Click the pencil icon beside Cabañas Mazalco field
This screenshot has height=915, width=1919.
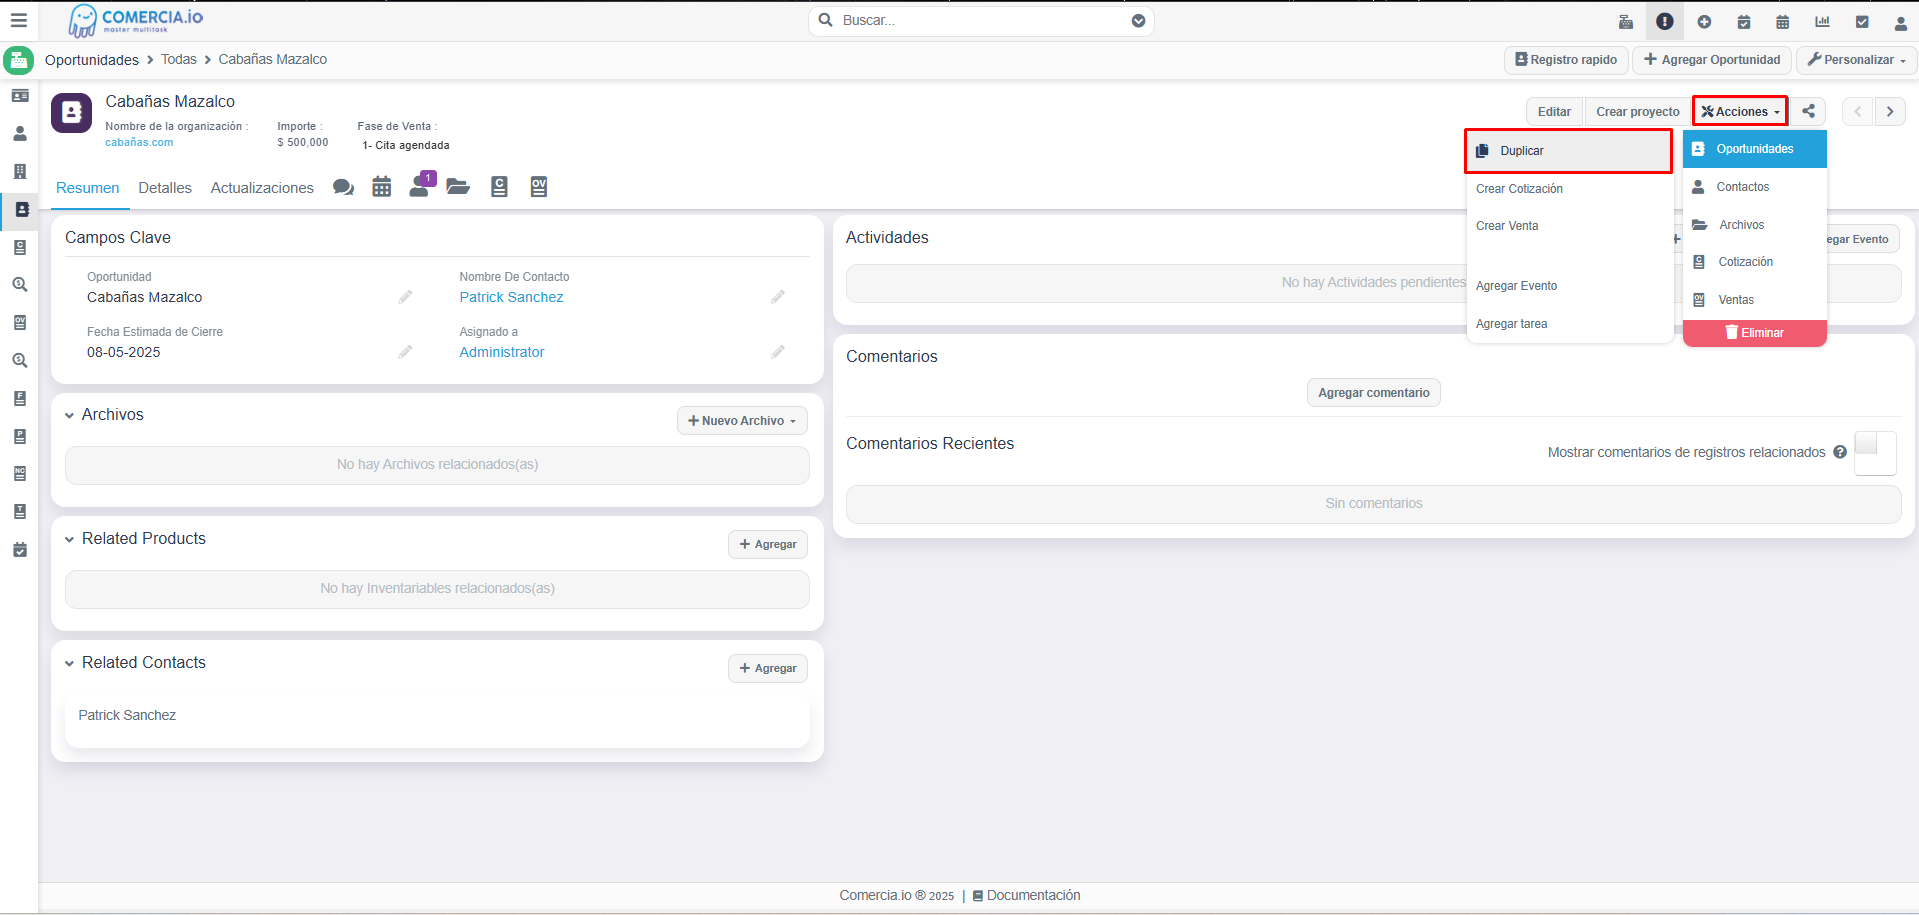pos(405,297)
